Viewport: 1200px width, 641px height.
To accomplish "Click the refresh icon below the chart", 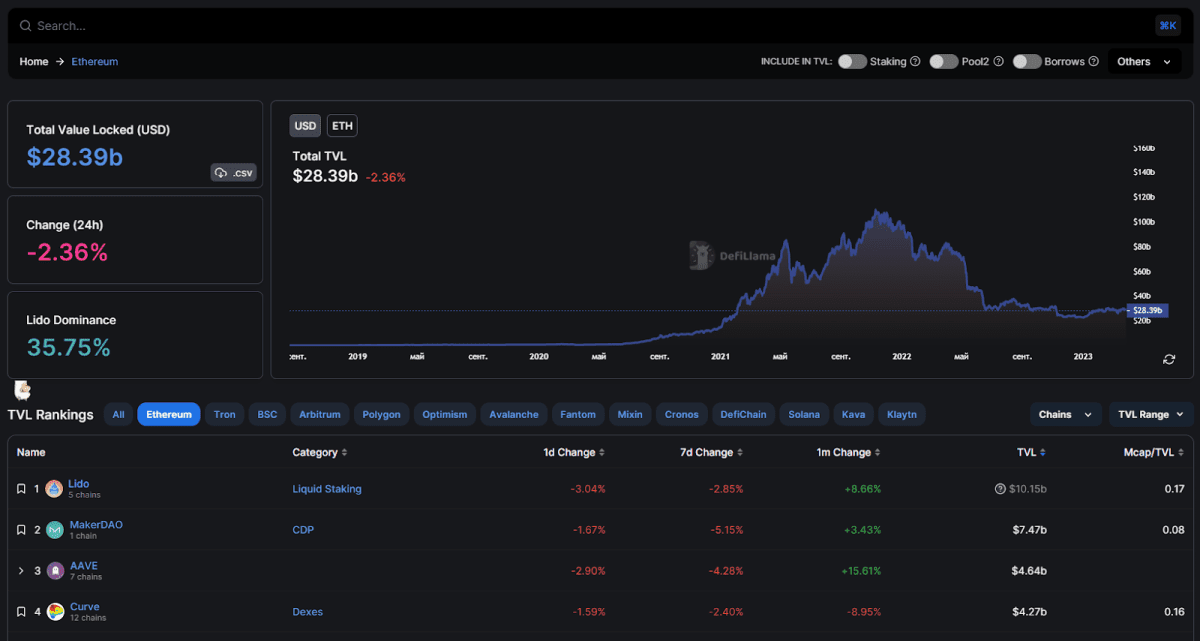I will [1167, 358].
